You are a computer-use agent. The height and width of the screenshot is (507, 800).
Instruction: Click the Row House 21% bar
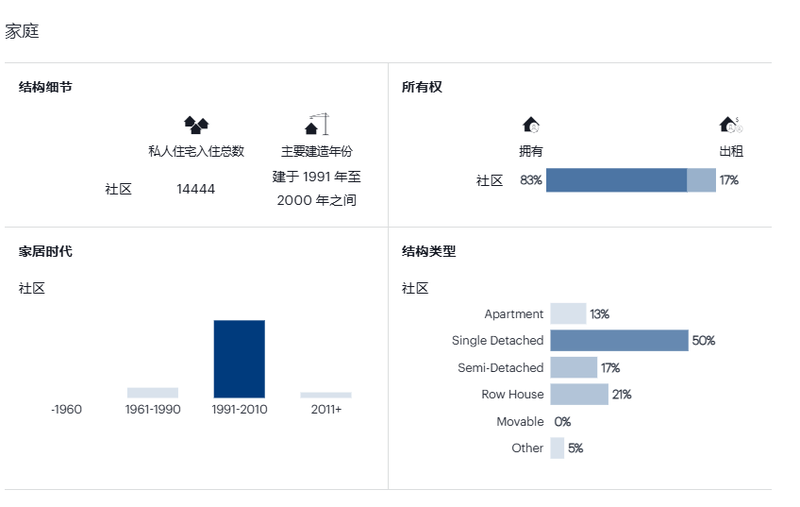coord(579,394)
